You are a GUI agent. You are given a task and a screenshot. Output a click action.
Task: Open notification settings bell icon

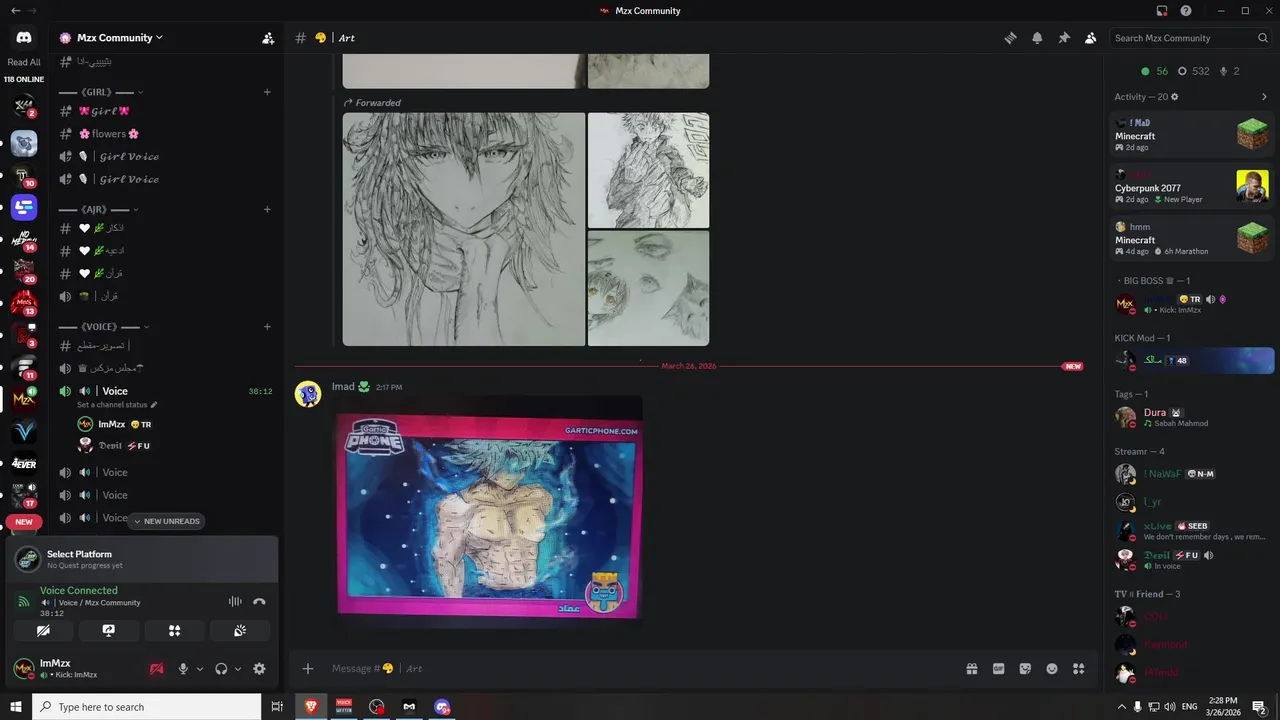[1037, 38]
